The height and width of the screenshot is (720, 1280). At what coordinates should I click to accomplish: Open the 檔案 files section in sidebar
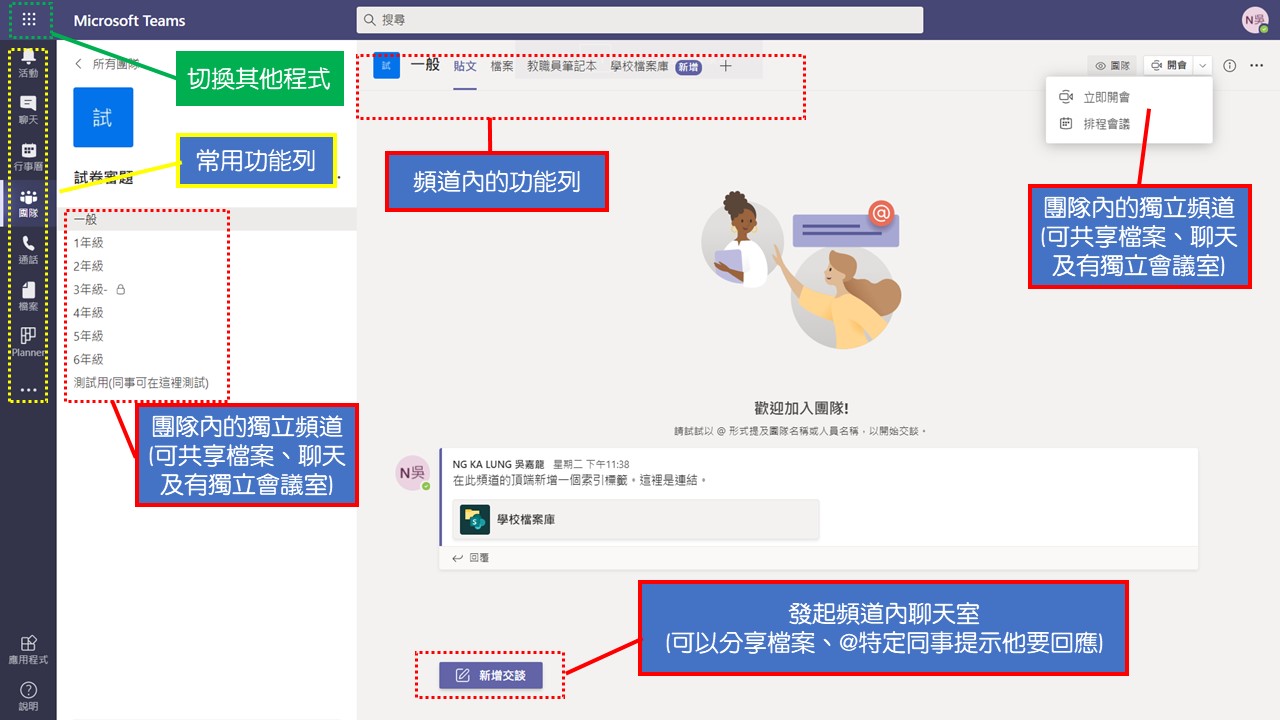tap(28, 297)
